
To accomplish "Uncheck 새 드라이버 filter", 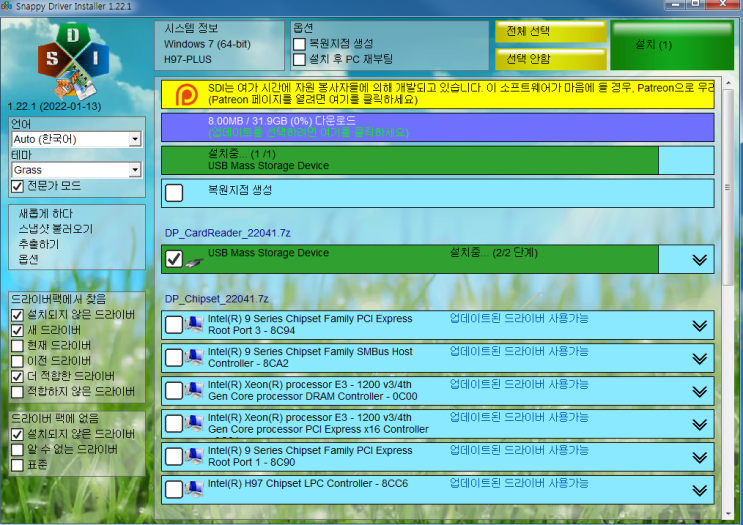I will (18, 330).
